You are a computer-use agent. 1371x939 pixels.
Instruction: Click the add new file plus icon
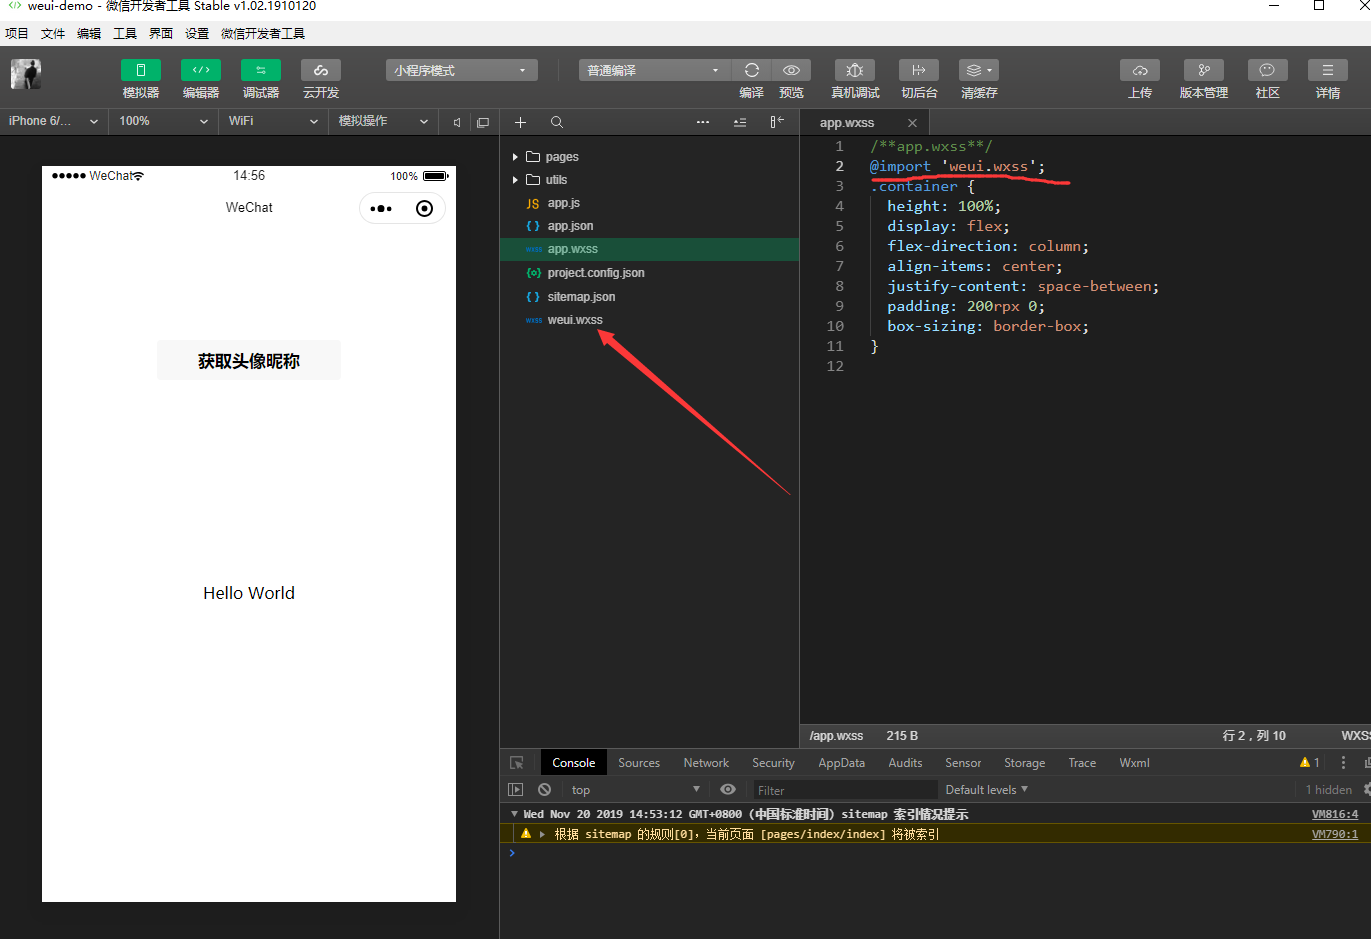[520, 122]
